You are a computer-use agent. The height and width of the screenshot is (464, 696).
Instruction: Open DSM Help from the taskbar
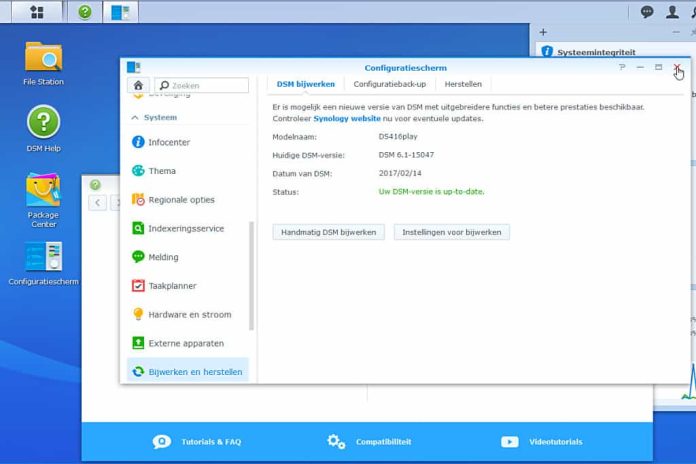pos(85,12)
